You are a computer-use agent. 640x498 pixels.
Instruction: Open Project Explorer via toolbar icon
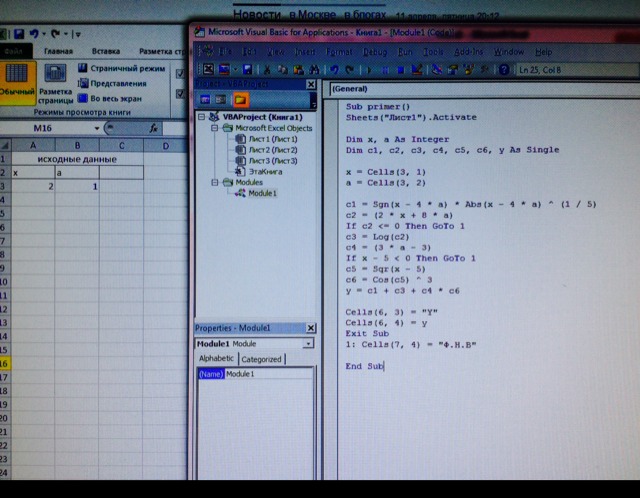point(437,70)
